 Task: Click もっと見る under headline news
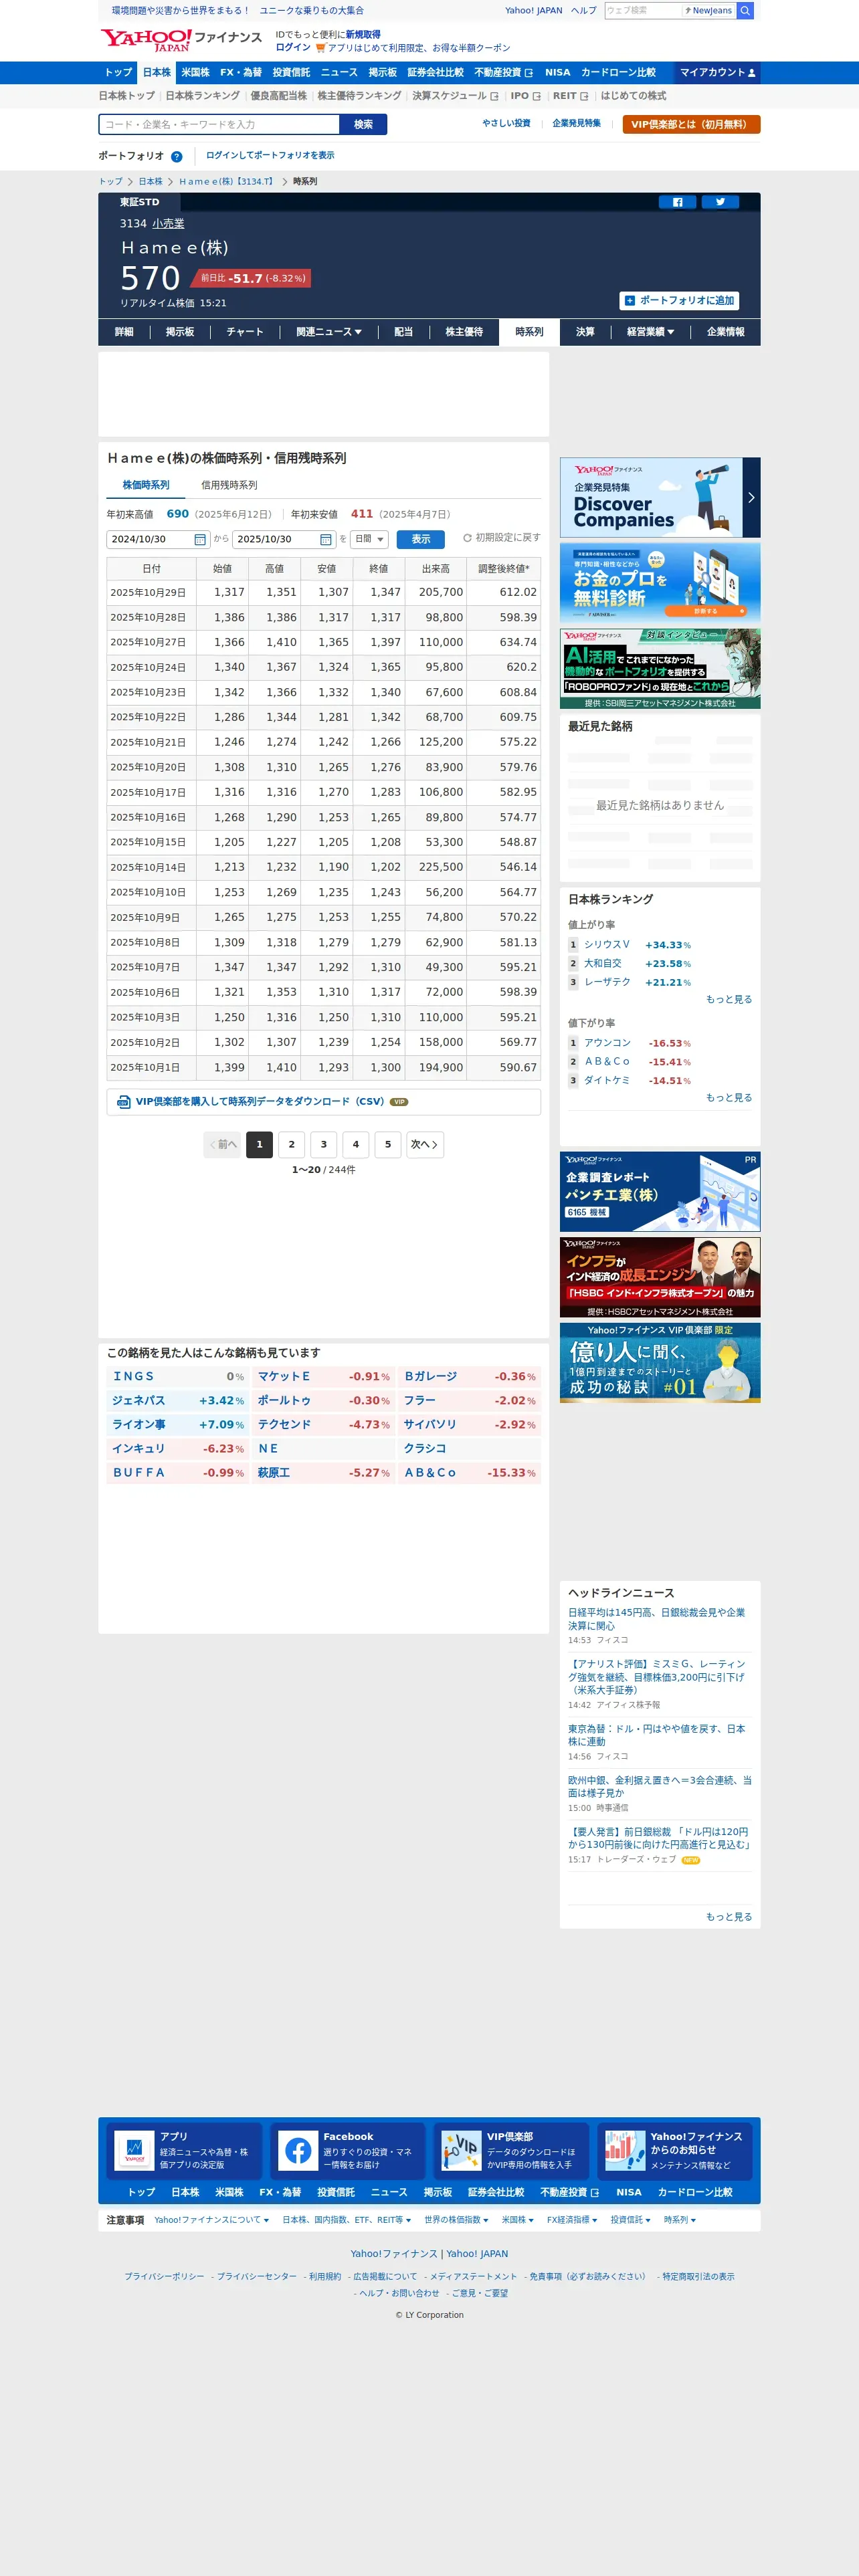point(729,1917)
